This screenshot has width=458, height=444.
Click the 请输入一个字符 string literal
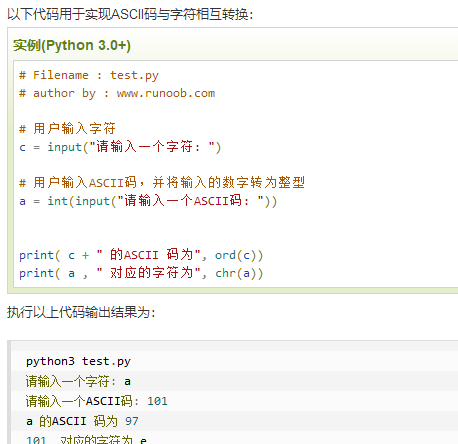click(x=152, y=147)
